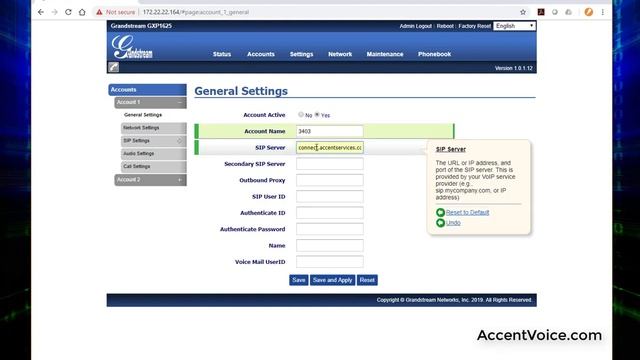This screenshot has width=640, height=360.
Task: Click the Authenticate Password field
Action: tap(329, 229)
